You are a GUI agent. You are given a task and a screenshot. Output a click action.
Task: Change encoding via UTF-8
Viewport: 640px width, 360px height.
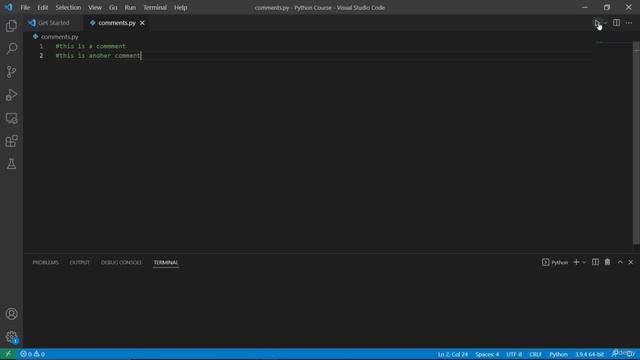[514, 354]
